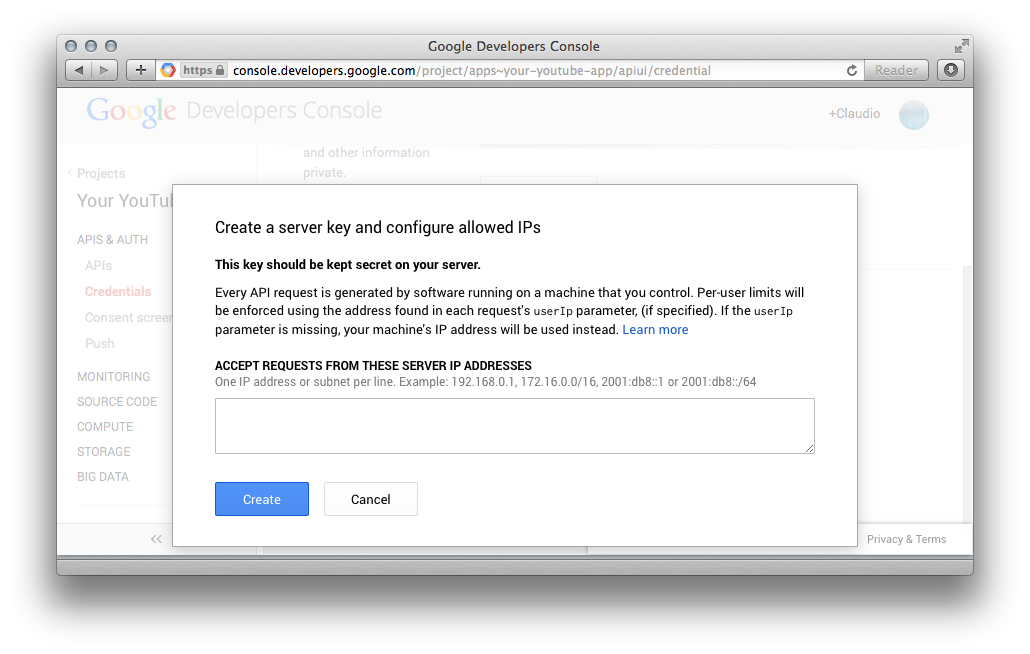Click the reload icon in the address bar
Image resolution: width=1030 pixels, height=654 pixels.
point(851,70)
